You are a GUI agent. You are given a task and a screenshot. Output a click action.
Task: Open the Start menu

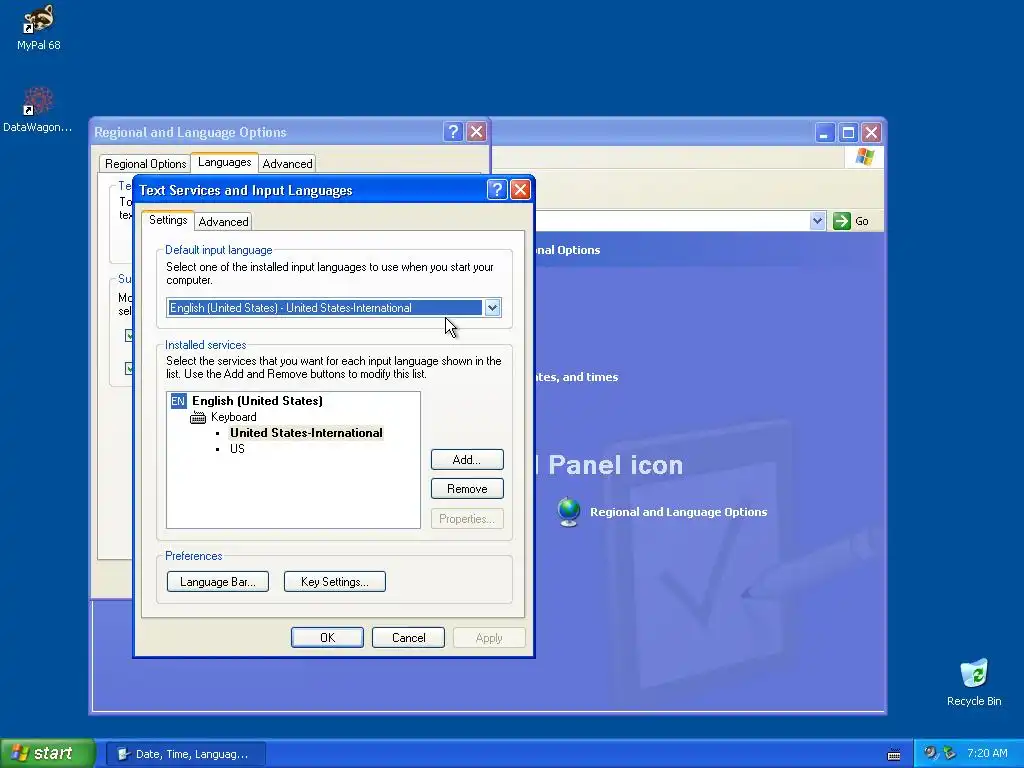[47, 754]
